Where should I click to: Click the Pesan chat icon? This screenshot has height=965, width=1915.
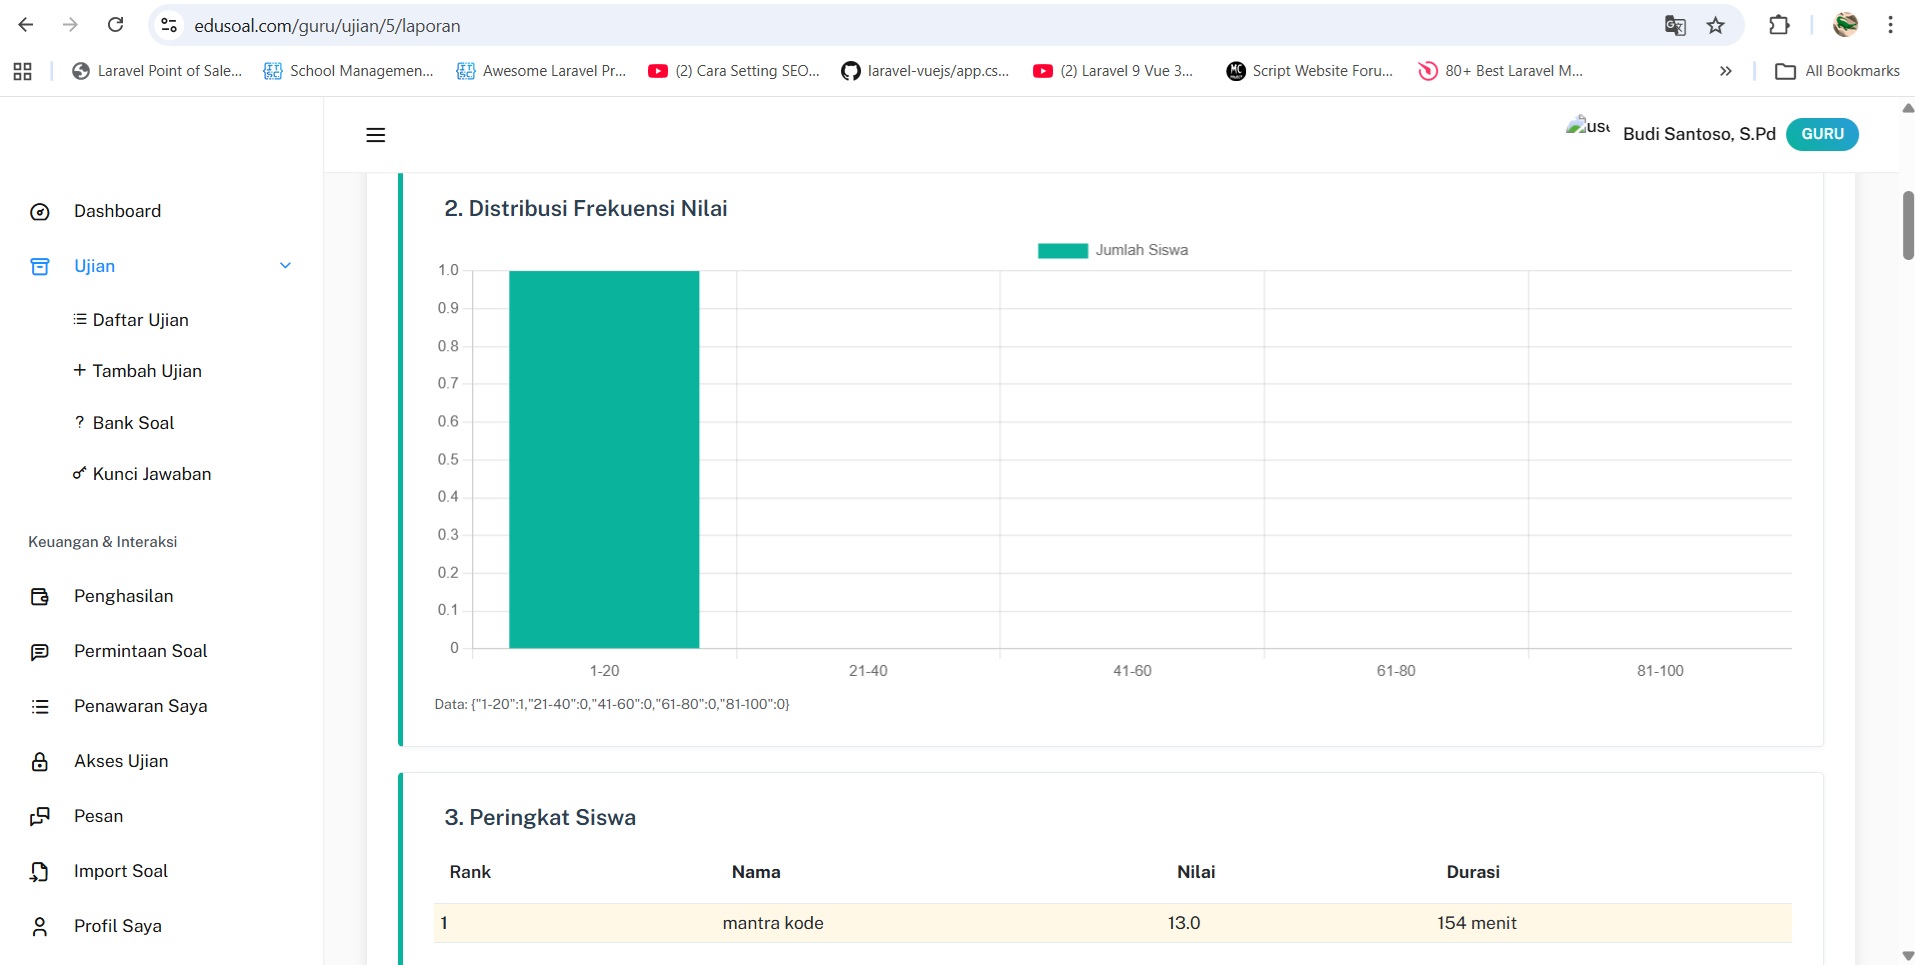coord(40,817)
